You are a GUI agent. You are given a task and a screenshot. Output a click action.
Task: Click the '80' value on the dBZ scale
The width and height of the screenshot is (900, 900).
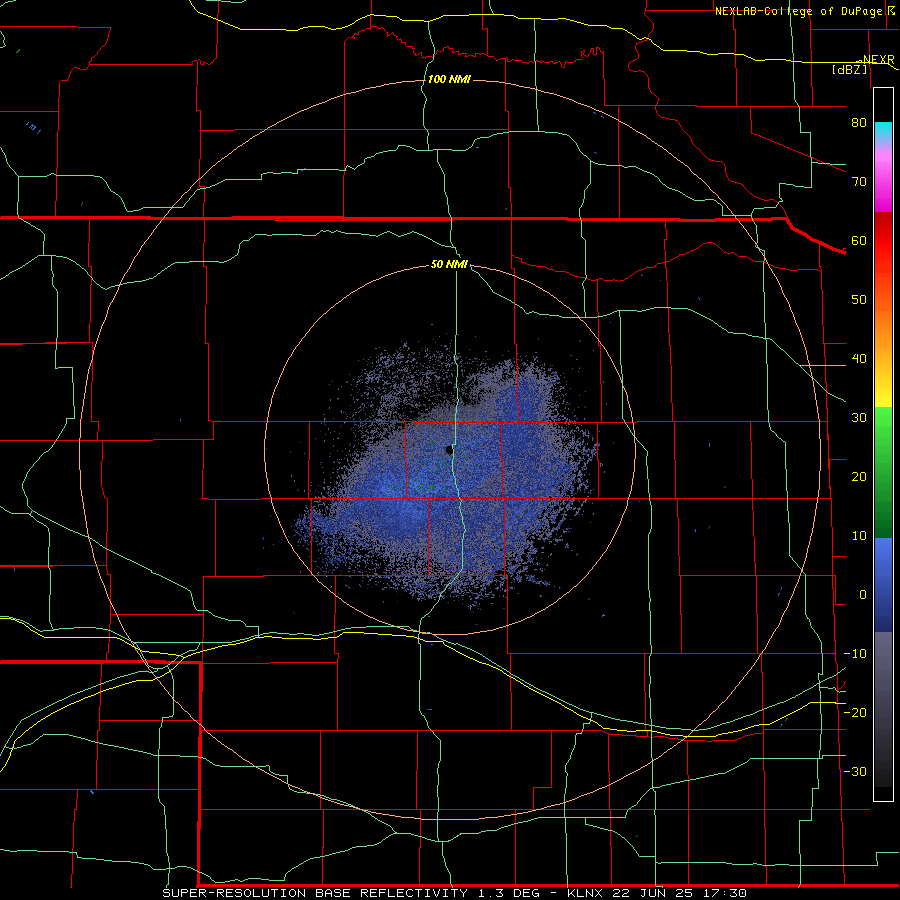pos(859,122)
